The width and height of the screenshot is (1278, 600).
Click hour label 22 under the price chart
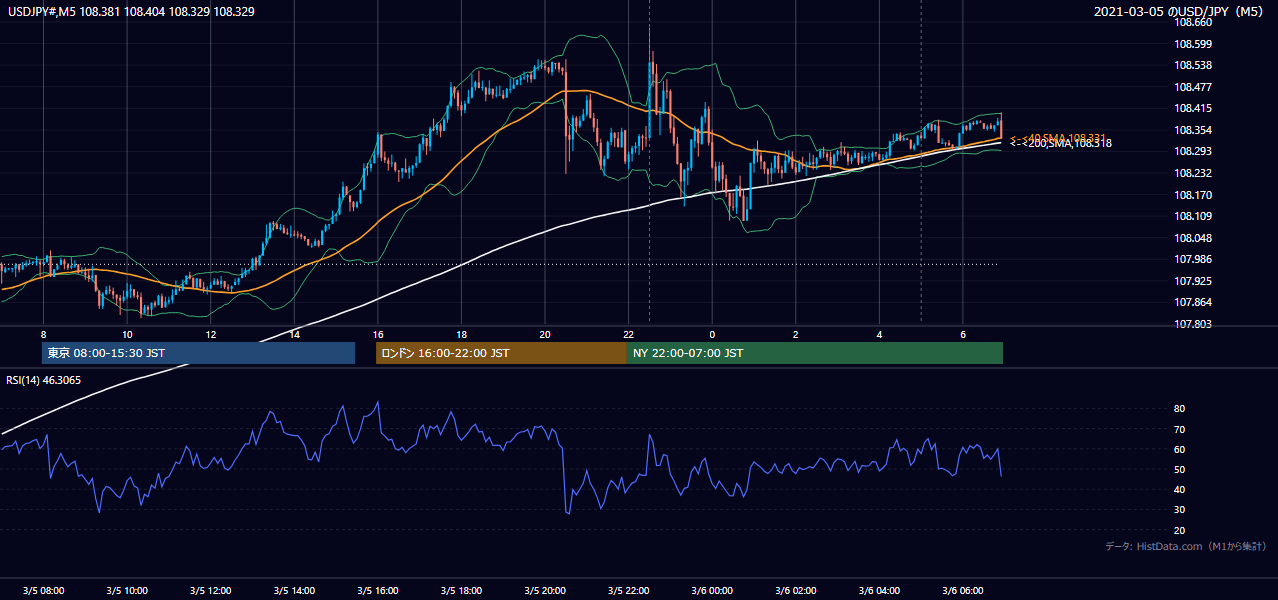pyautogui.click(x=628, y=334)
